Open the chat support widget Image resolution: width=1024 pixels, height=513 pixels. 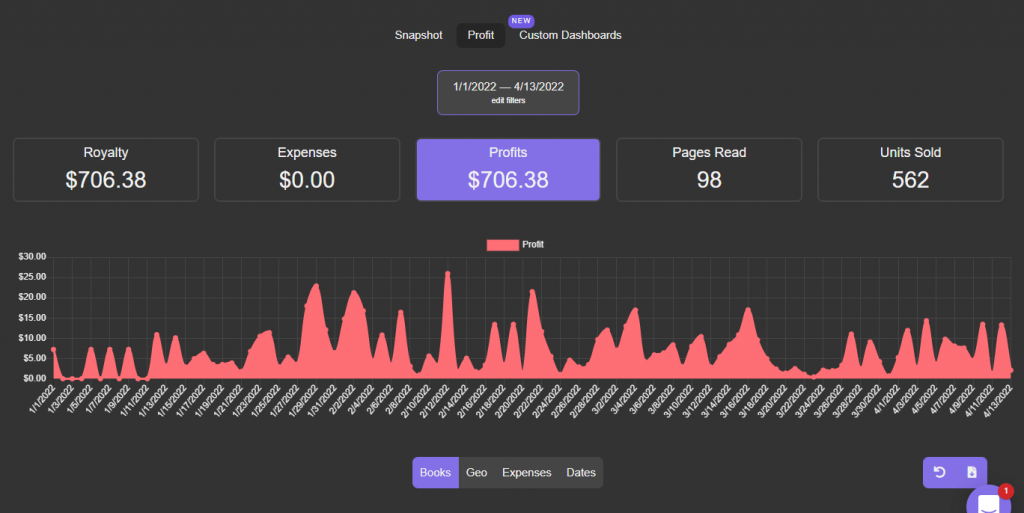(988, 502)
